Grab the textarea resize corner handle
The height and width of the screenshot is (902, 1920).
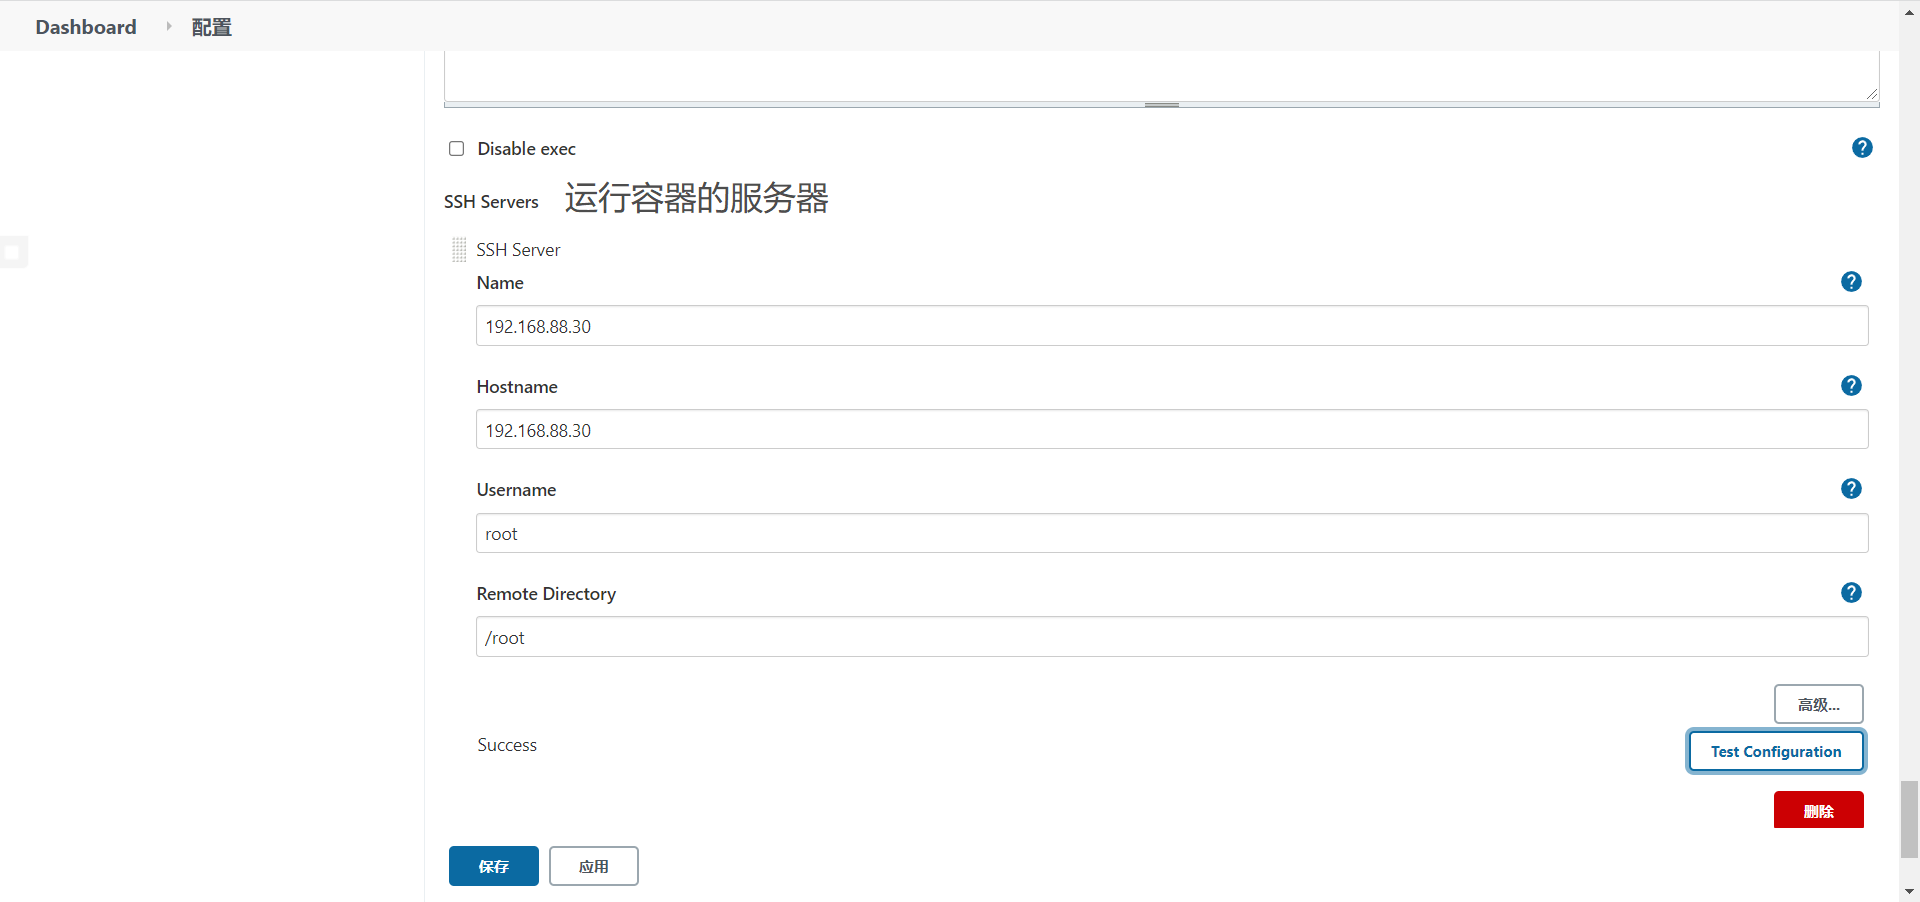tap(1871, 93)
